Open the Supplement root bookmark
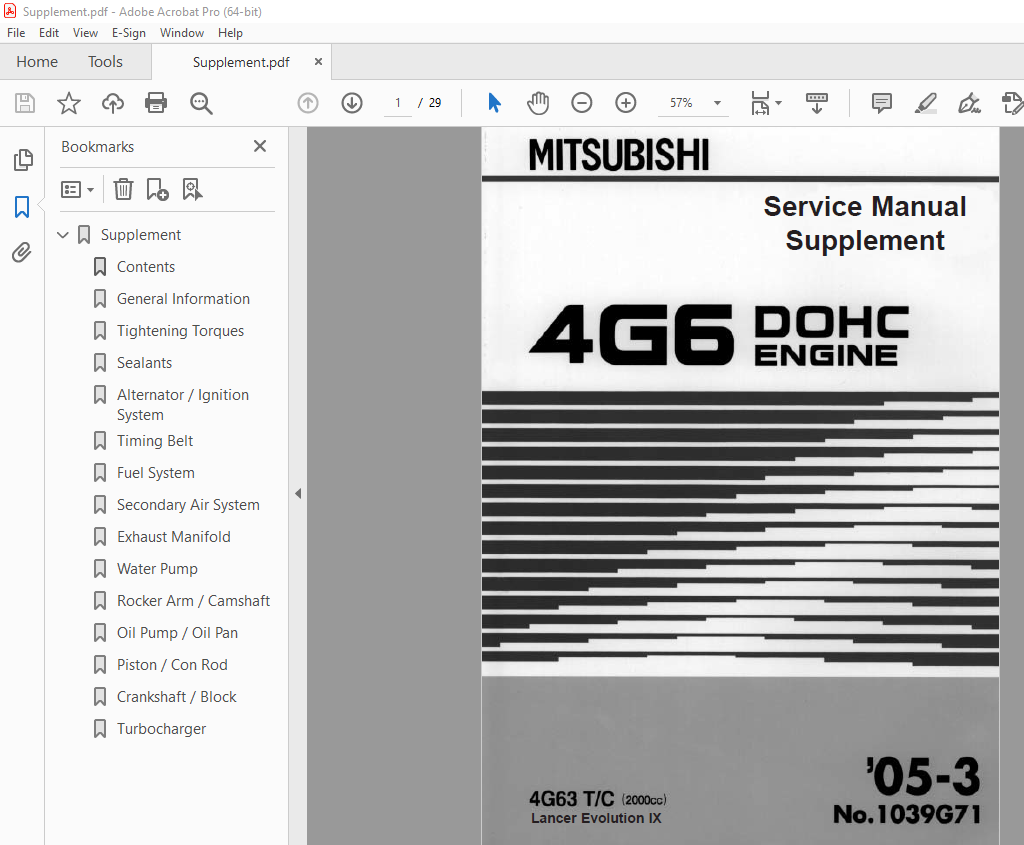The height and width of the screenshot is (845, 1024). pos(140,235)
